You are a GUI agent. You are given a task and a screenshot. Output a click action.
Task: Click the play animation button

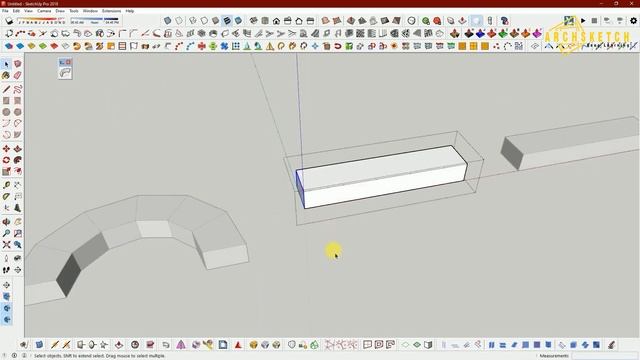[x=583, y=20]
